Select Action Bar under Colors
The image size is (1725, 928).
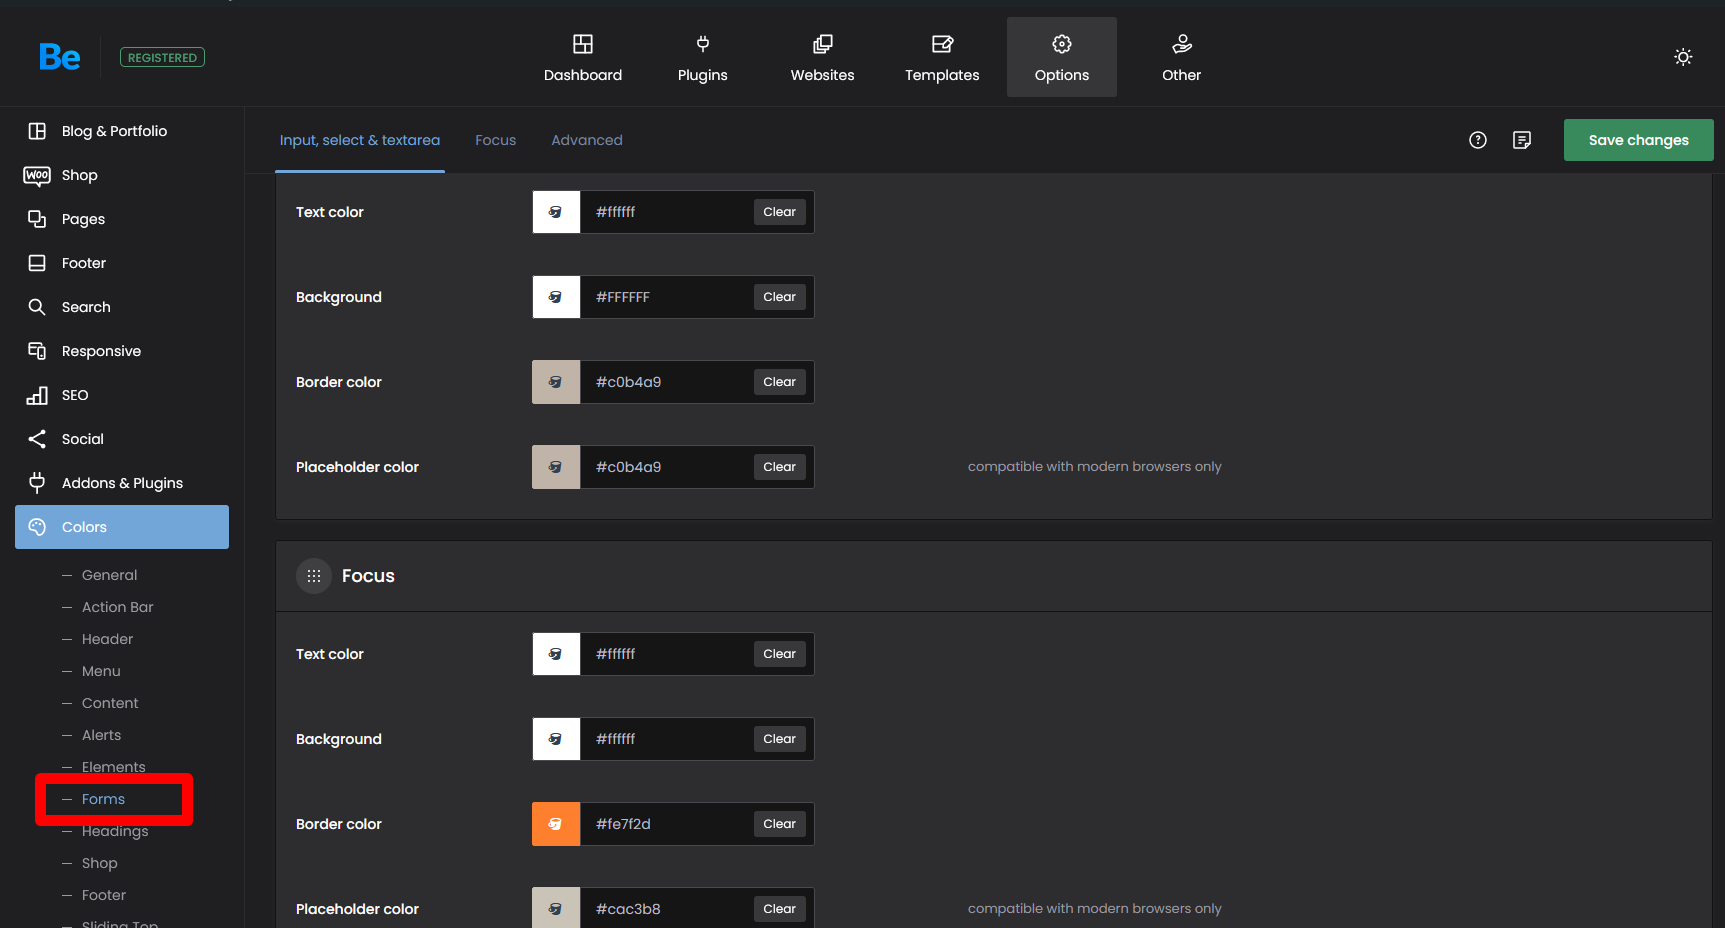point(117,607)
